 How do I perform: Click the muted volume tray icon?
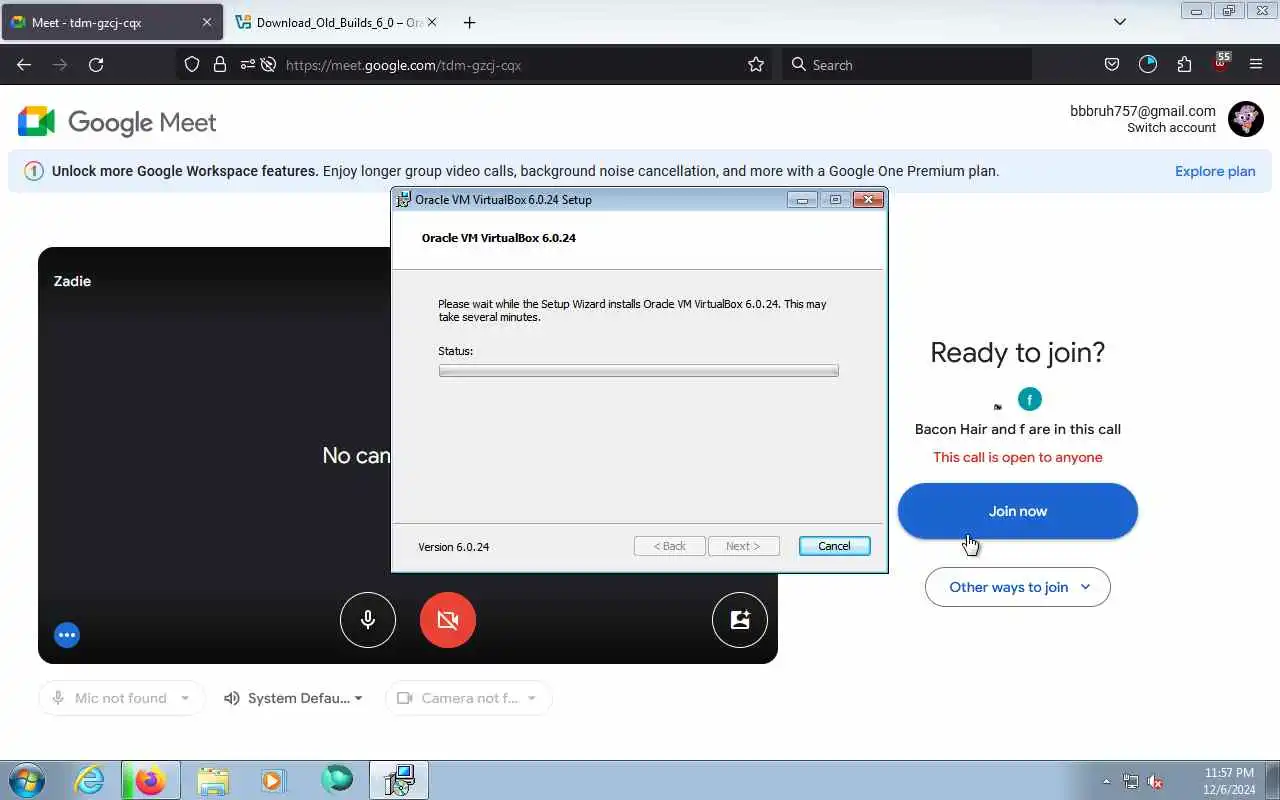coord(1155,781)
